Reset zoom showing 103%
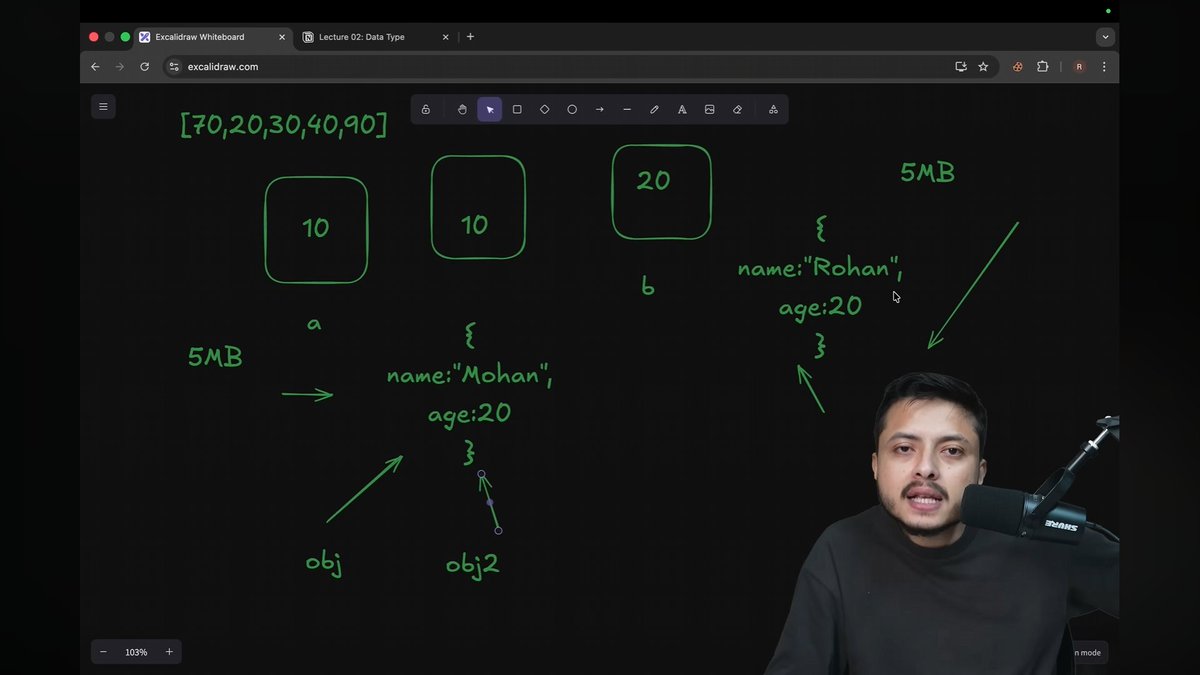Screen dimensions: 1200x675 click(136, 652)
